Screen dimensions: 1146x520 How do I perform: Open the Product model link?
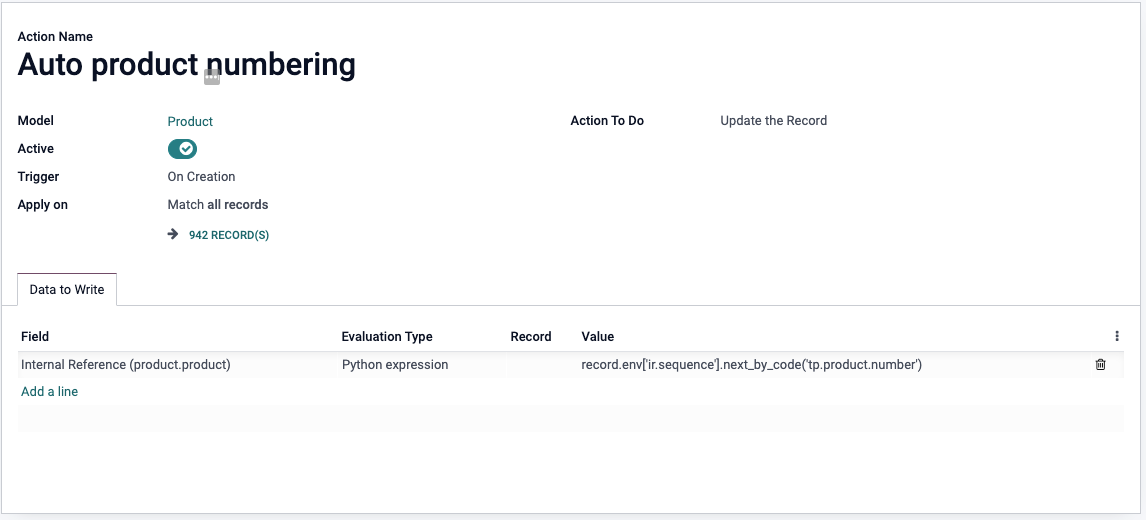(190, 121)
